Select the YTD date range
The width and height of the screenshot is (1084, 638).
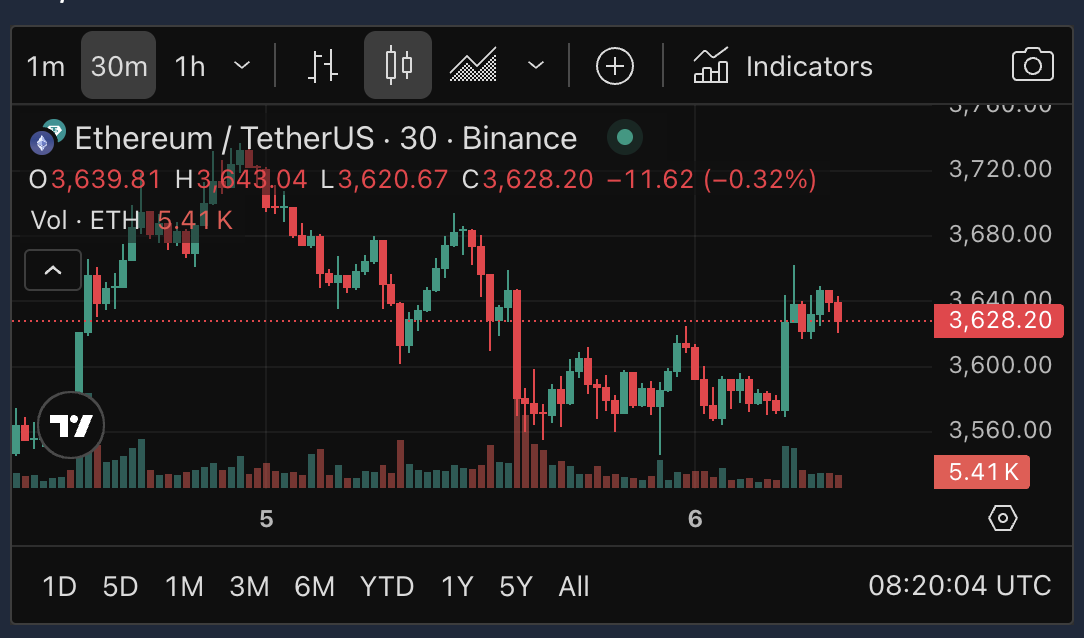pyautogui.click(x=387, y=586)
